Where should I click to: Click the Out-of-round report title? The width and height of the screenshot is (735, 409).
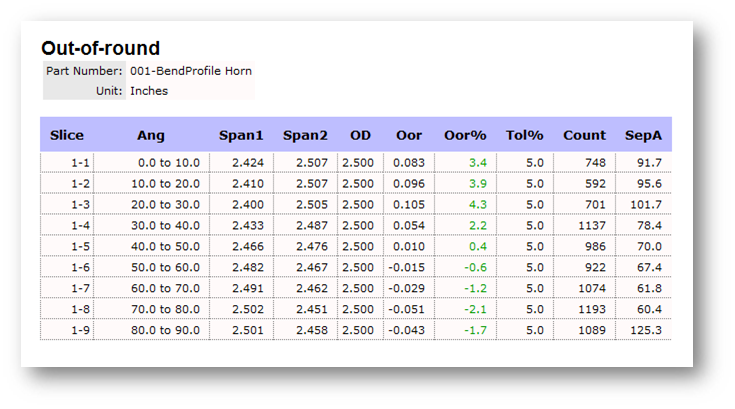100,48
